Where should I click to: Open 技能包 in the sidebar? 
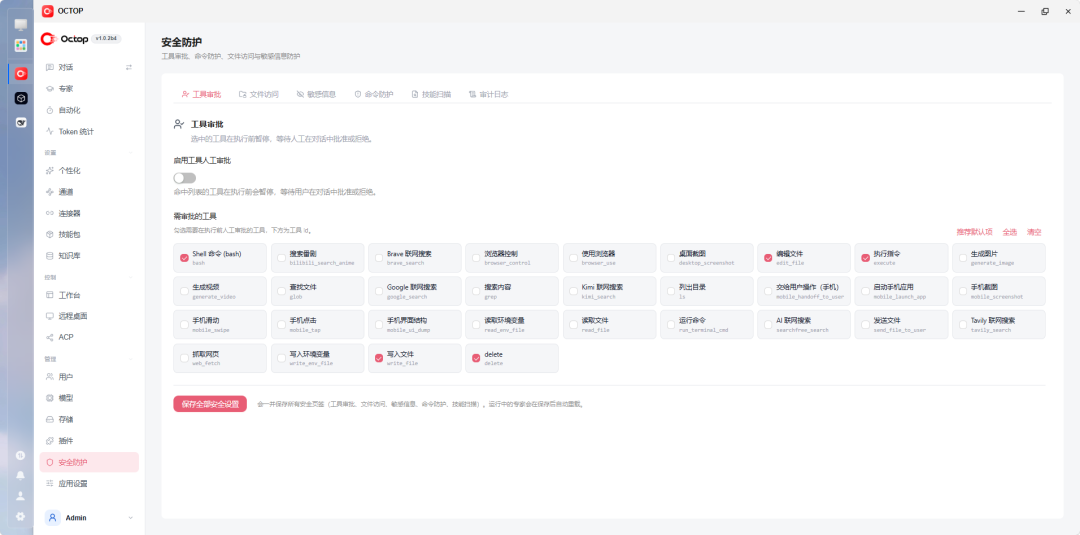(x=89, y=235)
